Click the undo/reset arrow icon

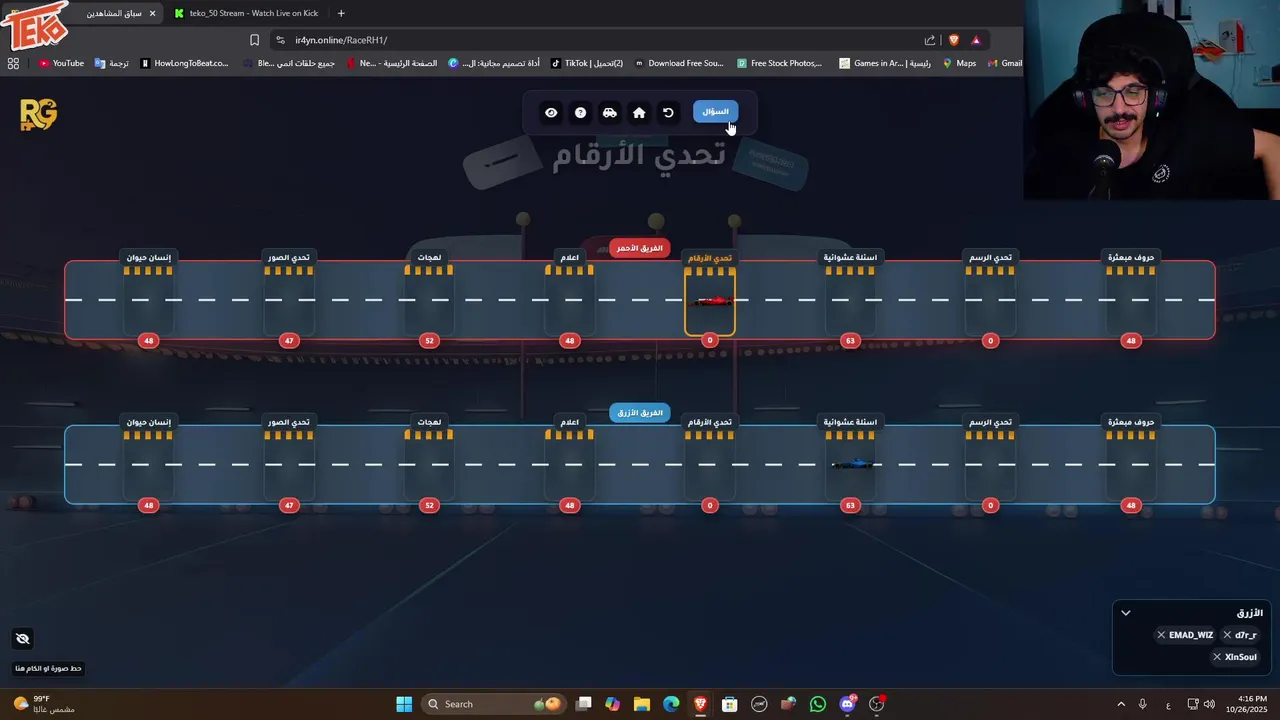point(668,113)
